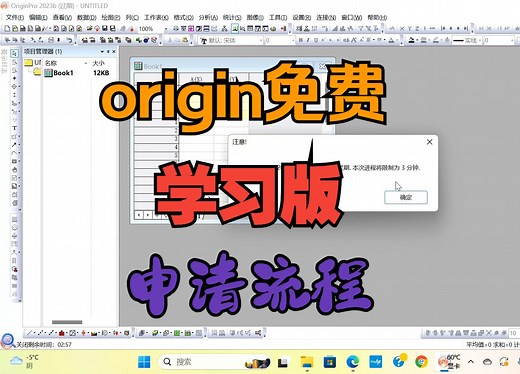Toggle Italic text formatting
The image size is (520, 374).
[308, 40]
